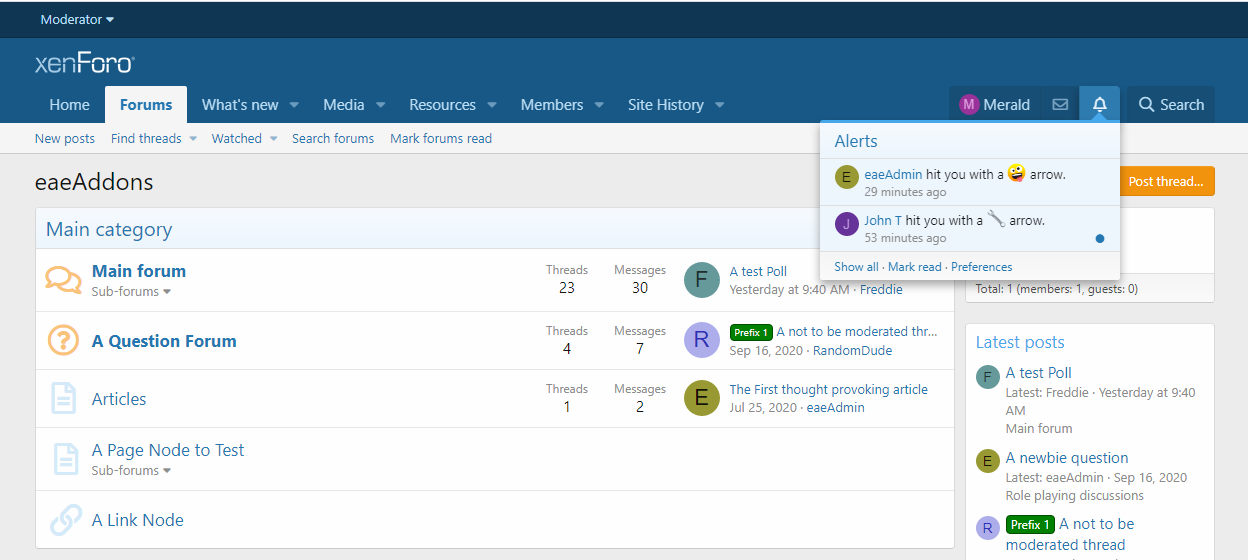Expand the Find threads dropdown

[193, 139]
